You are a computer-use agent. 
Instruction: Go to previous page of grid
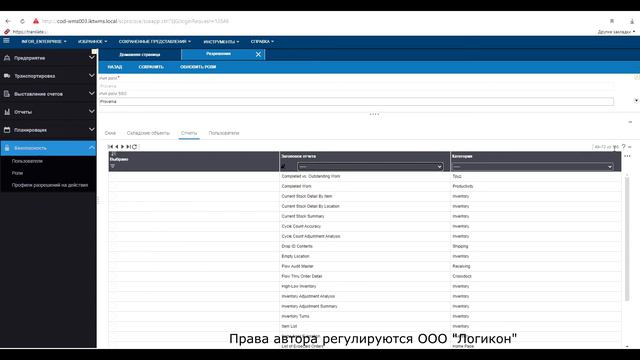(x=117, y=147)
